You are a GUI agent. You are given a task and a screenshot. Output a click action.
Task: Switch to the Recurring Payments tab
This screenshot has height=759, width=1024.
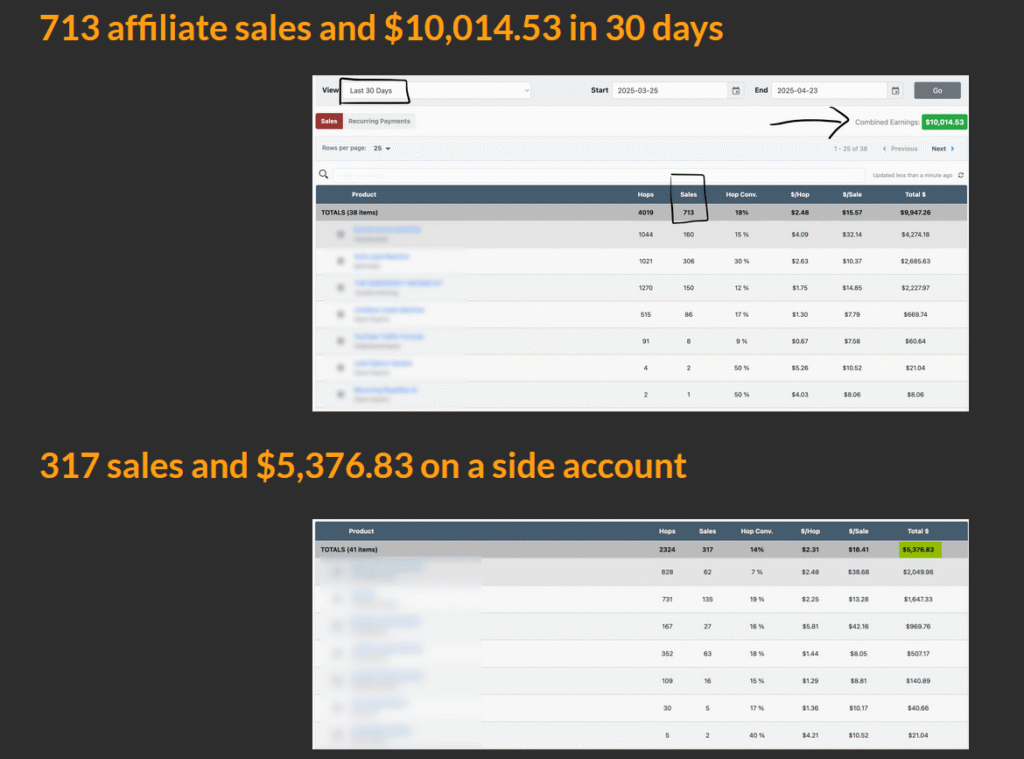coord(379,121)
